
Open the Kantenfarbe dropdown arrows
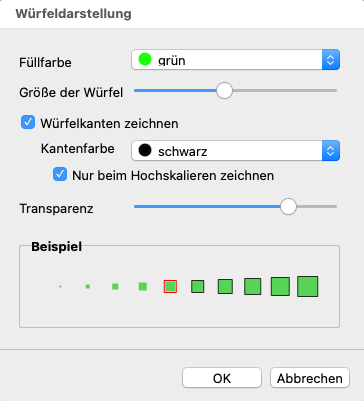(x=331, y=151)
